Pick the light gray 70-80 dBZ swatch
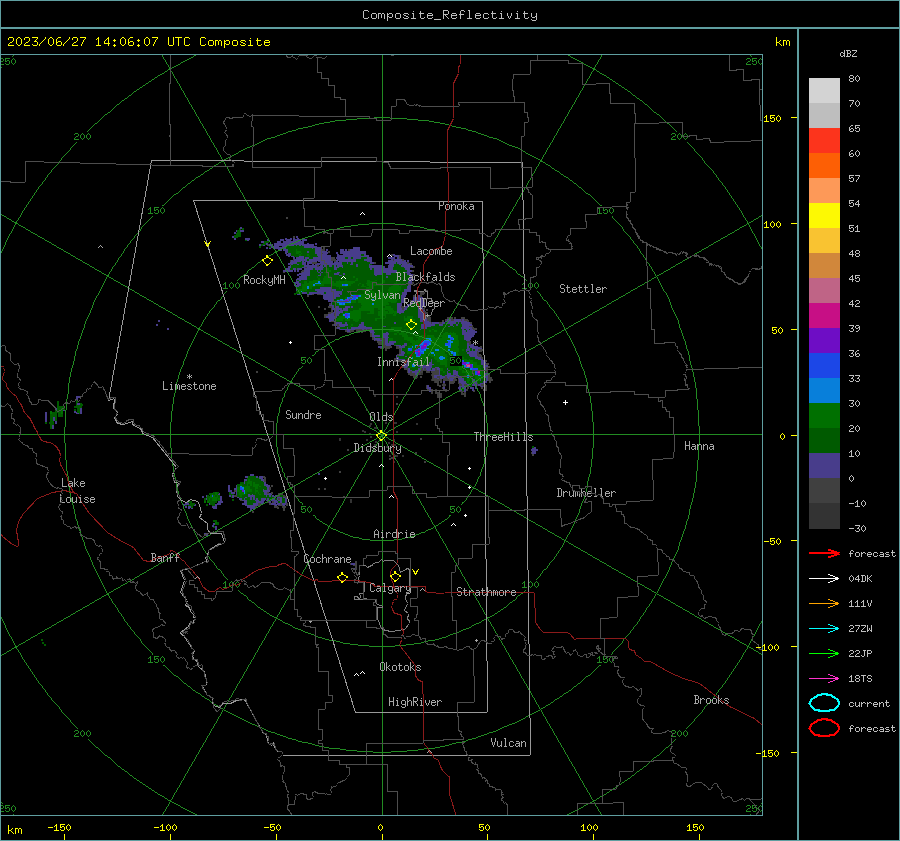This screenshot has height=841, width=900. click(824, 91)
